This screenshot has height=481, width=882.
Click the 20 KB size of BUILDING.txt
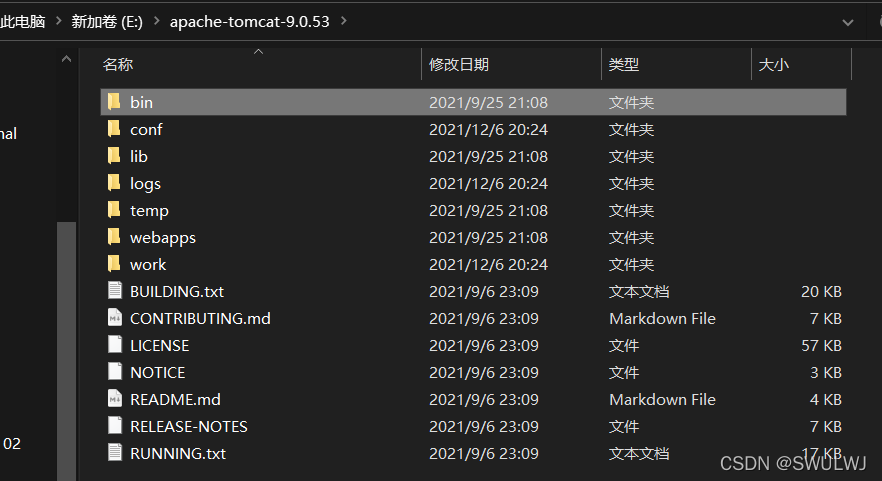click(821, 291)
